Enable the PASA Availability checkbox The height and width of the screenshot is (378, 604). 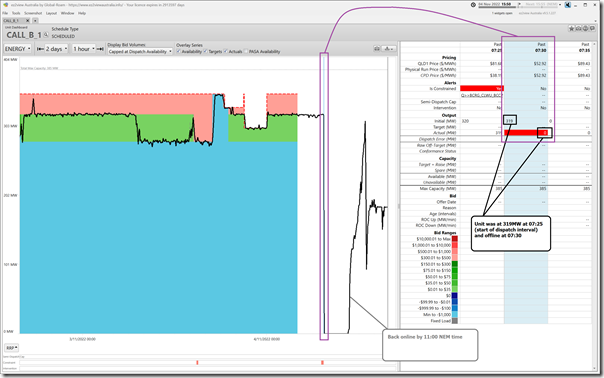[246, 51]
